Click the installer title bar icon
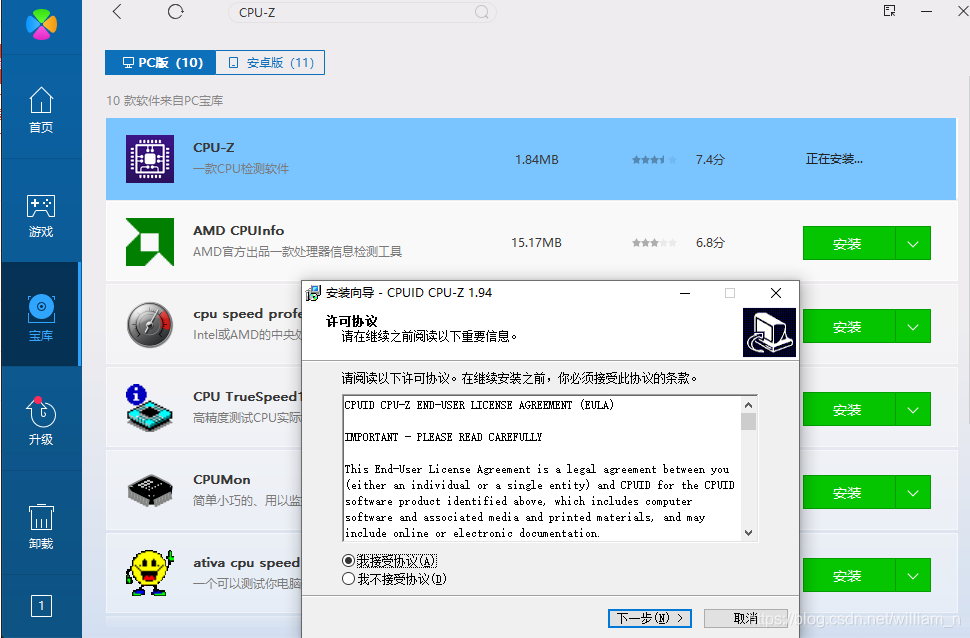This screenshot has height=638, width=970. (314, 293)
